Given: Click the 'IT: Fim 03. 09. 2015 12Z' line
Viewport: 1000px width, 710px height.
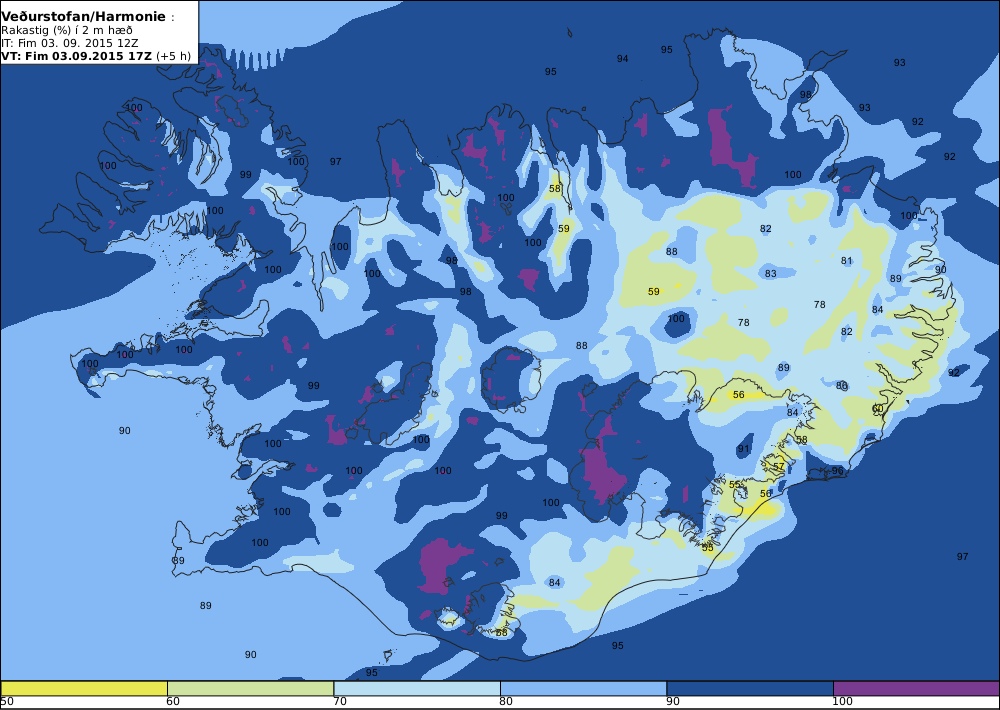Looking at the screenshot, I should point(70,43).
